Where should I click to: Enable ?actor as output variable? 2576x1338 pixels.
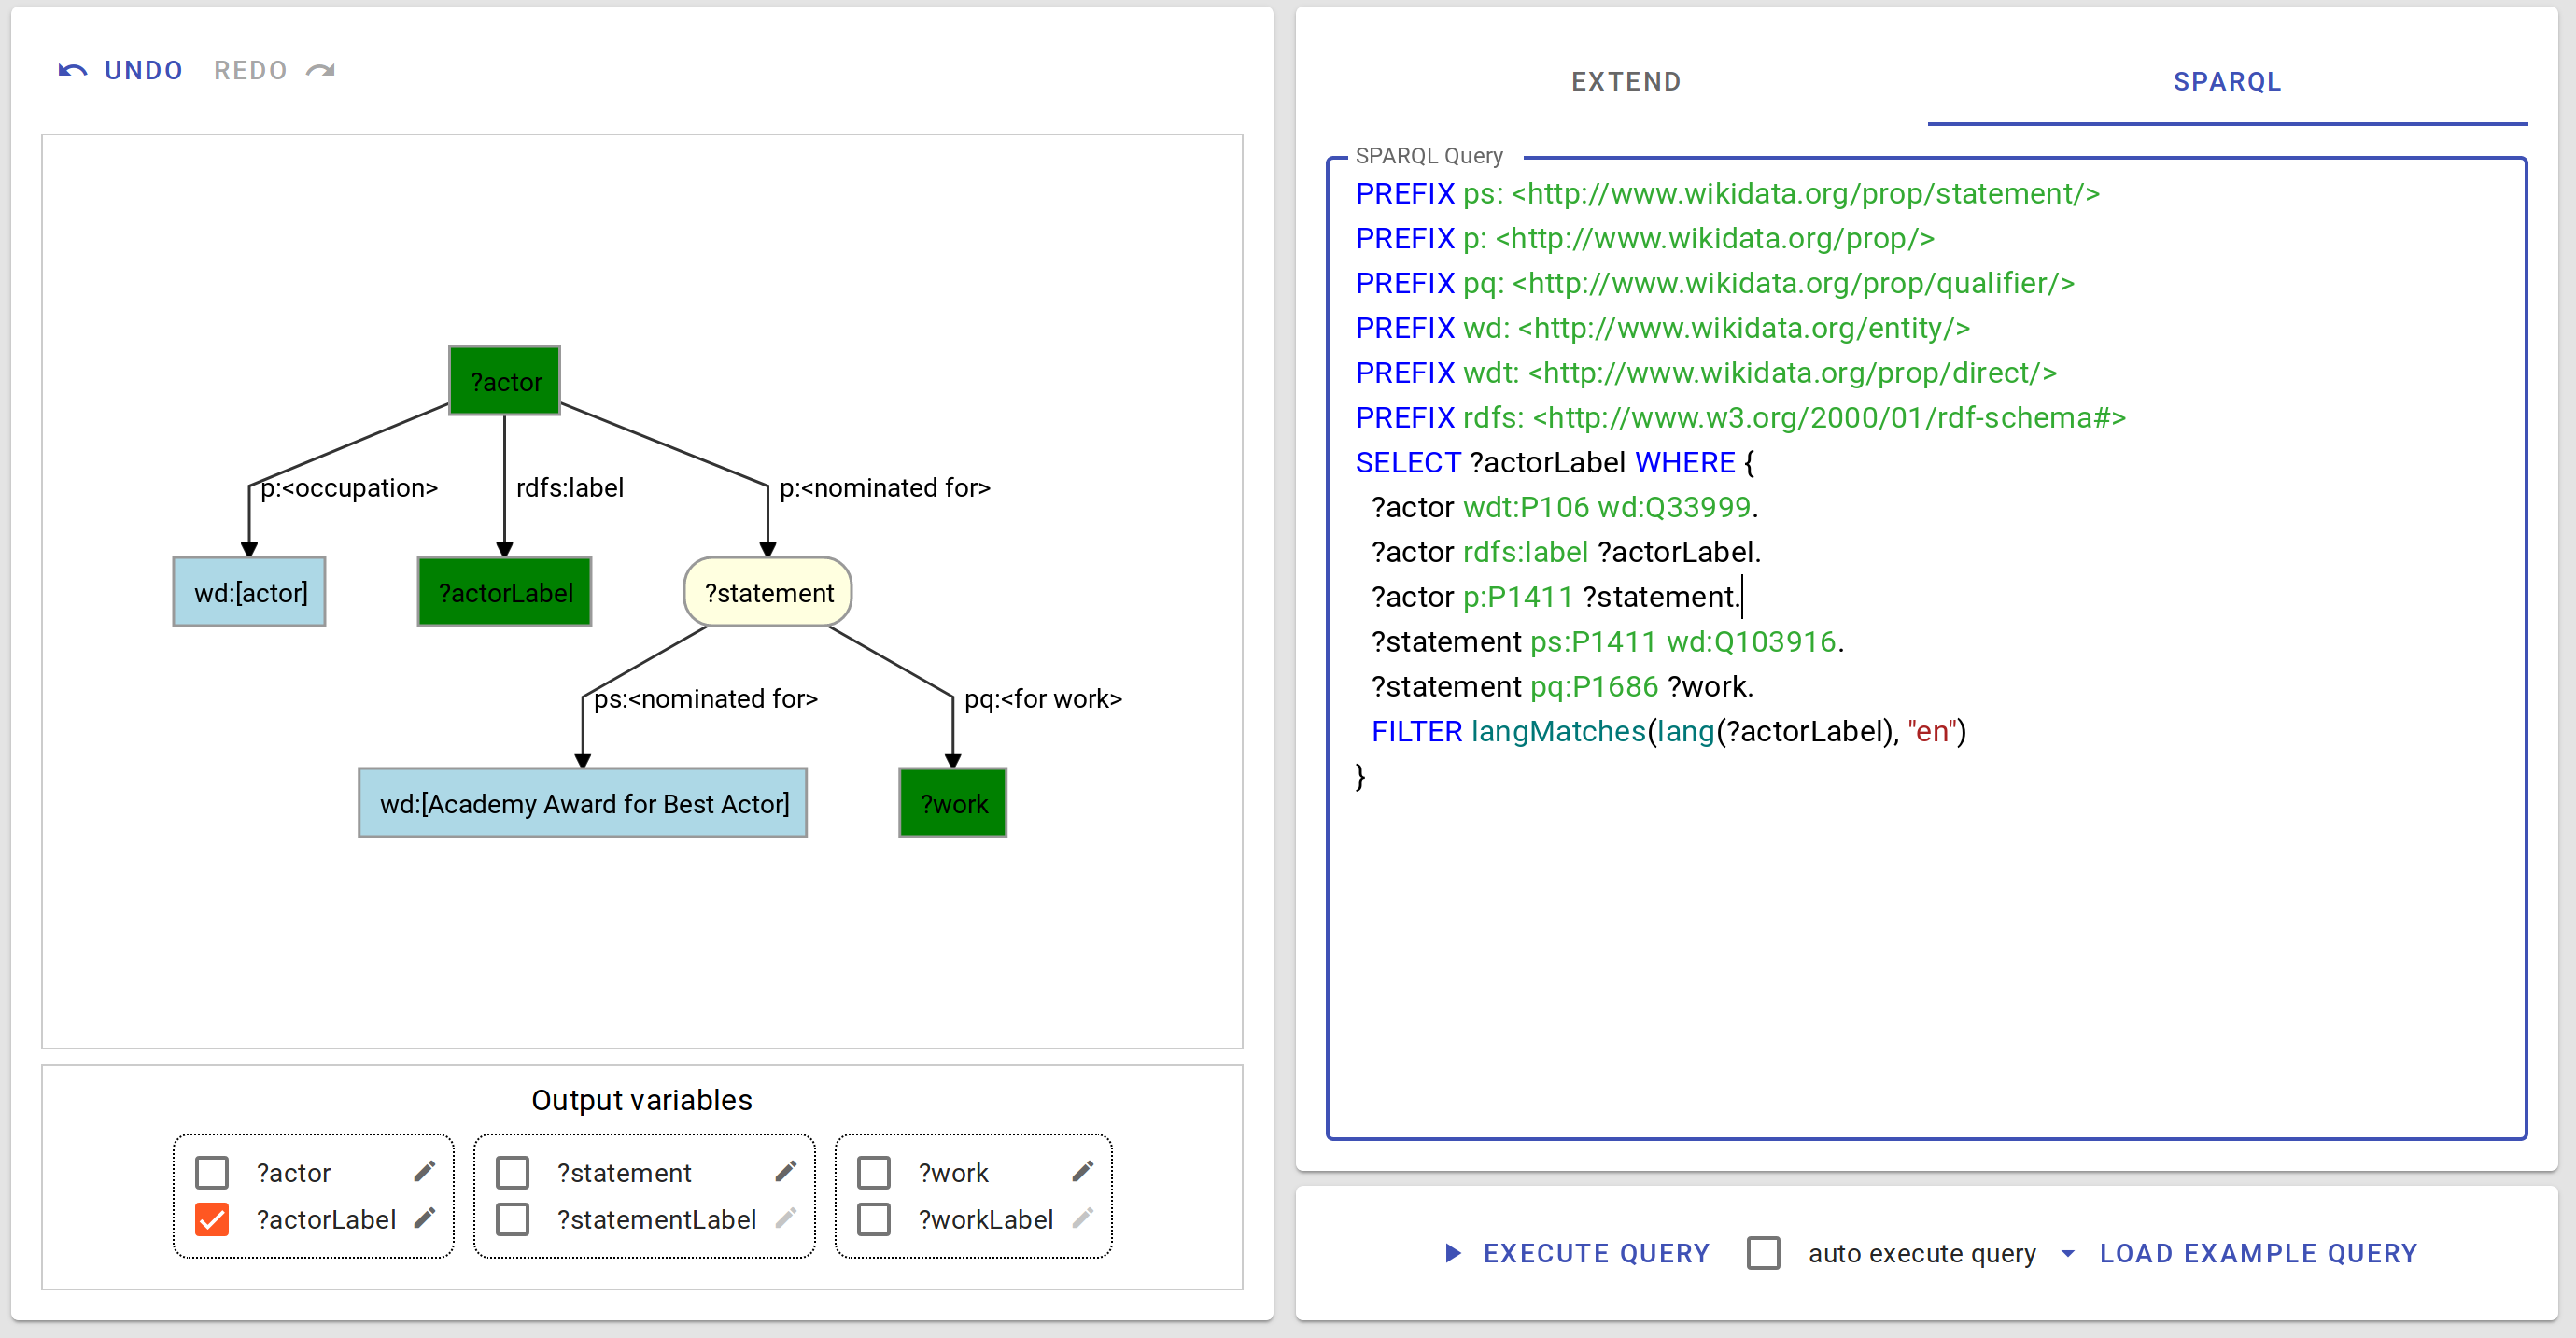click(x=212, y=1172)
